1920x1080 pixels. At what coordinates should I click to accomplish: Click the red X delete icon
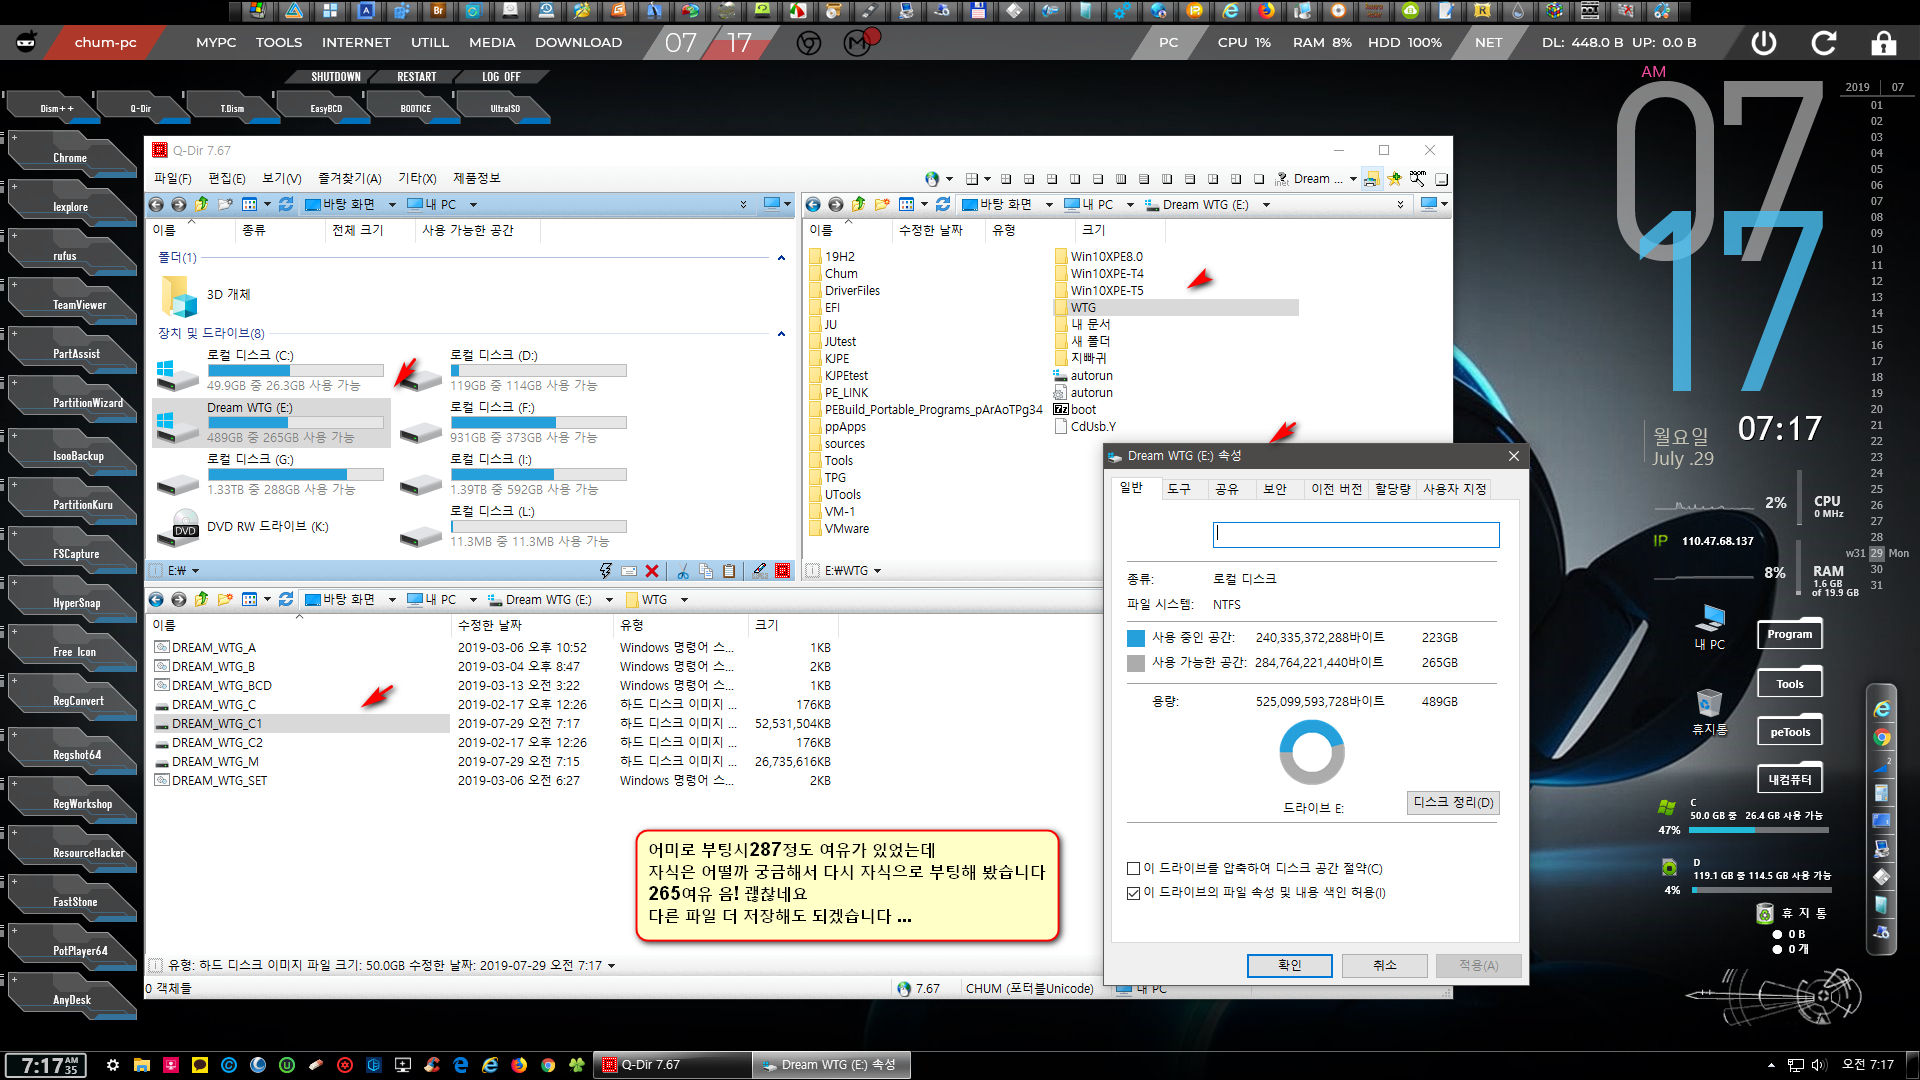[x=652, y=571]
